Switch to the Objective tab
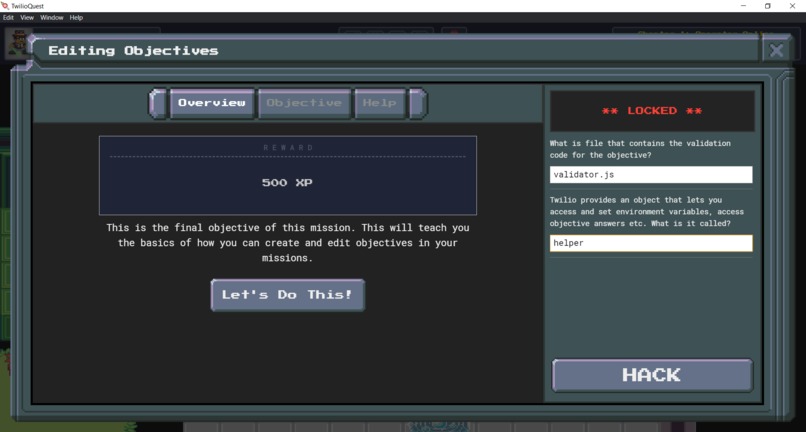The width and height of the screenshot is (806, 432). point(304,103)
